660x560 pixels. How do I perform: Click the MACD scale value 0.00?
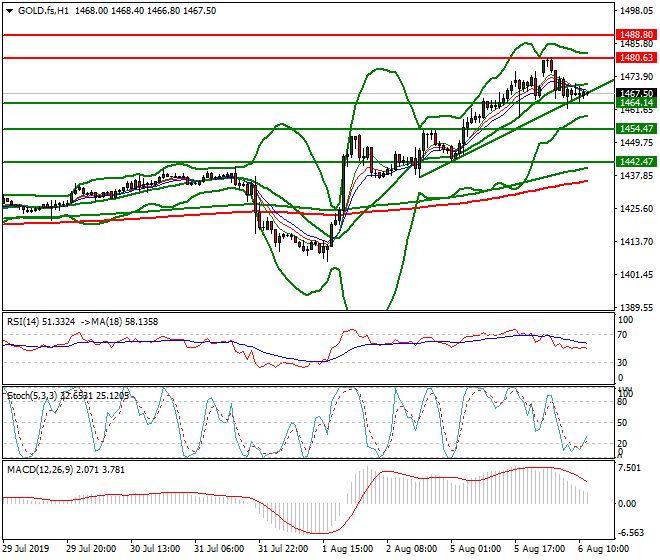point(627,504)
